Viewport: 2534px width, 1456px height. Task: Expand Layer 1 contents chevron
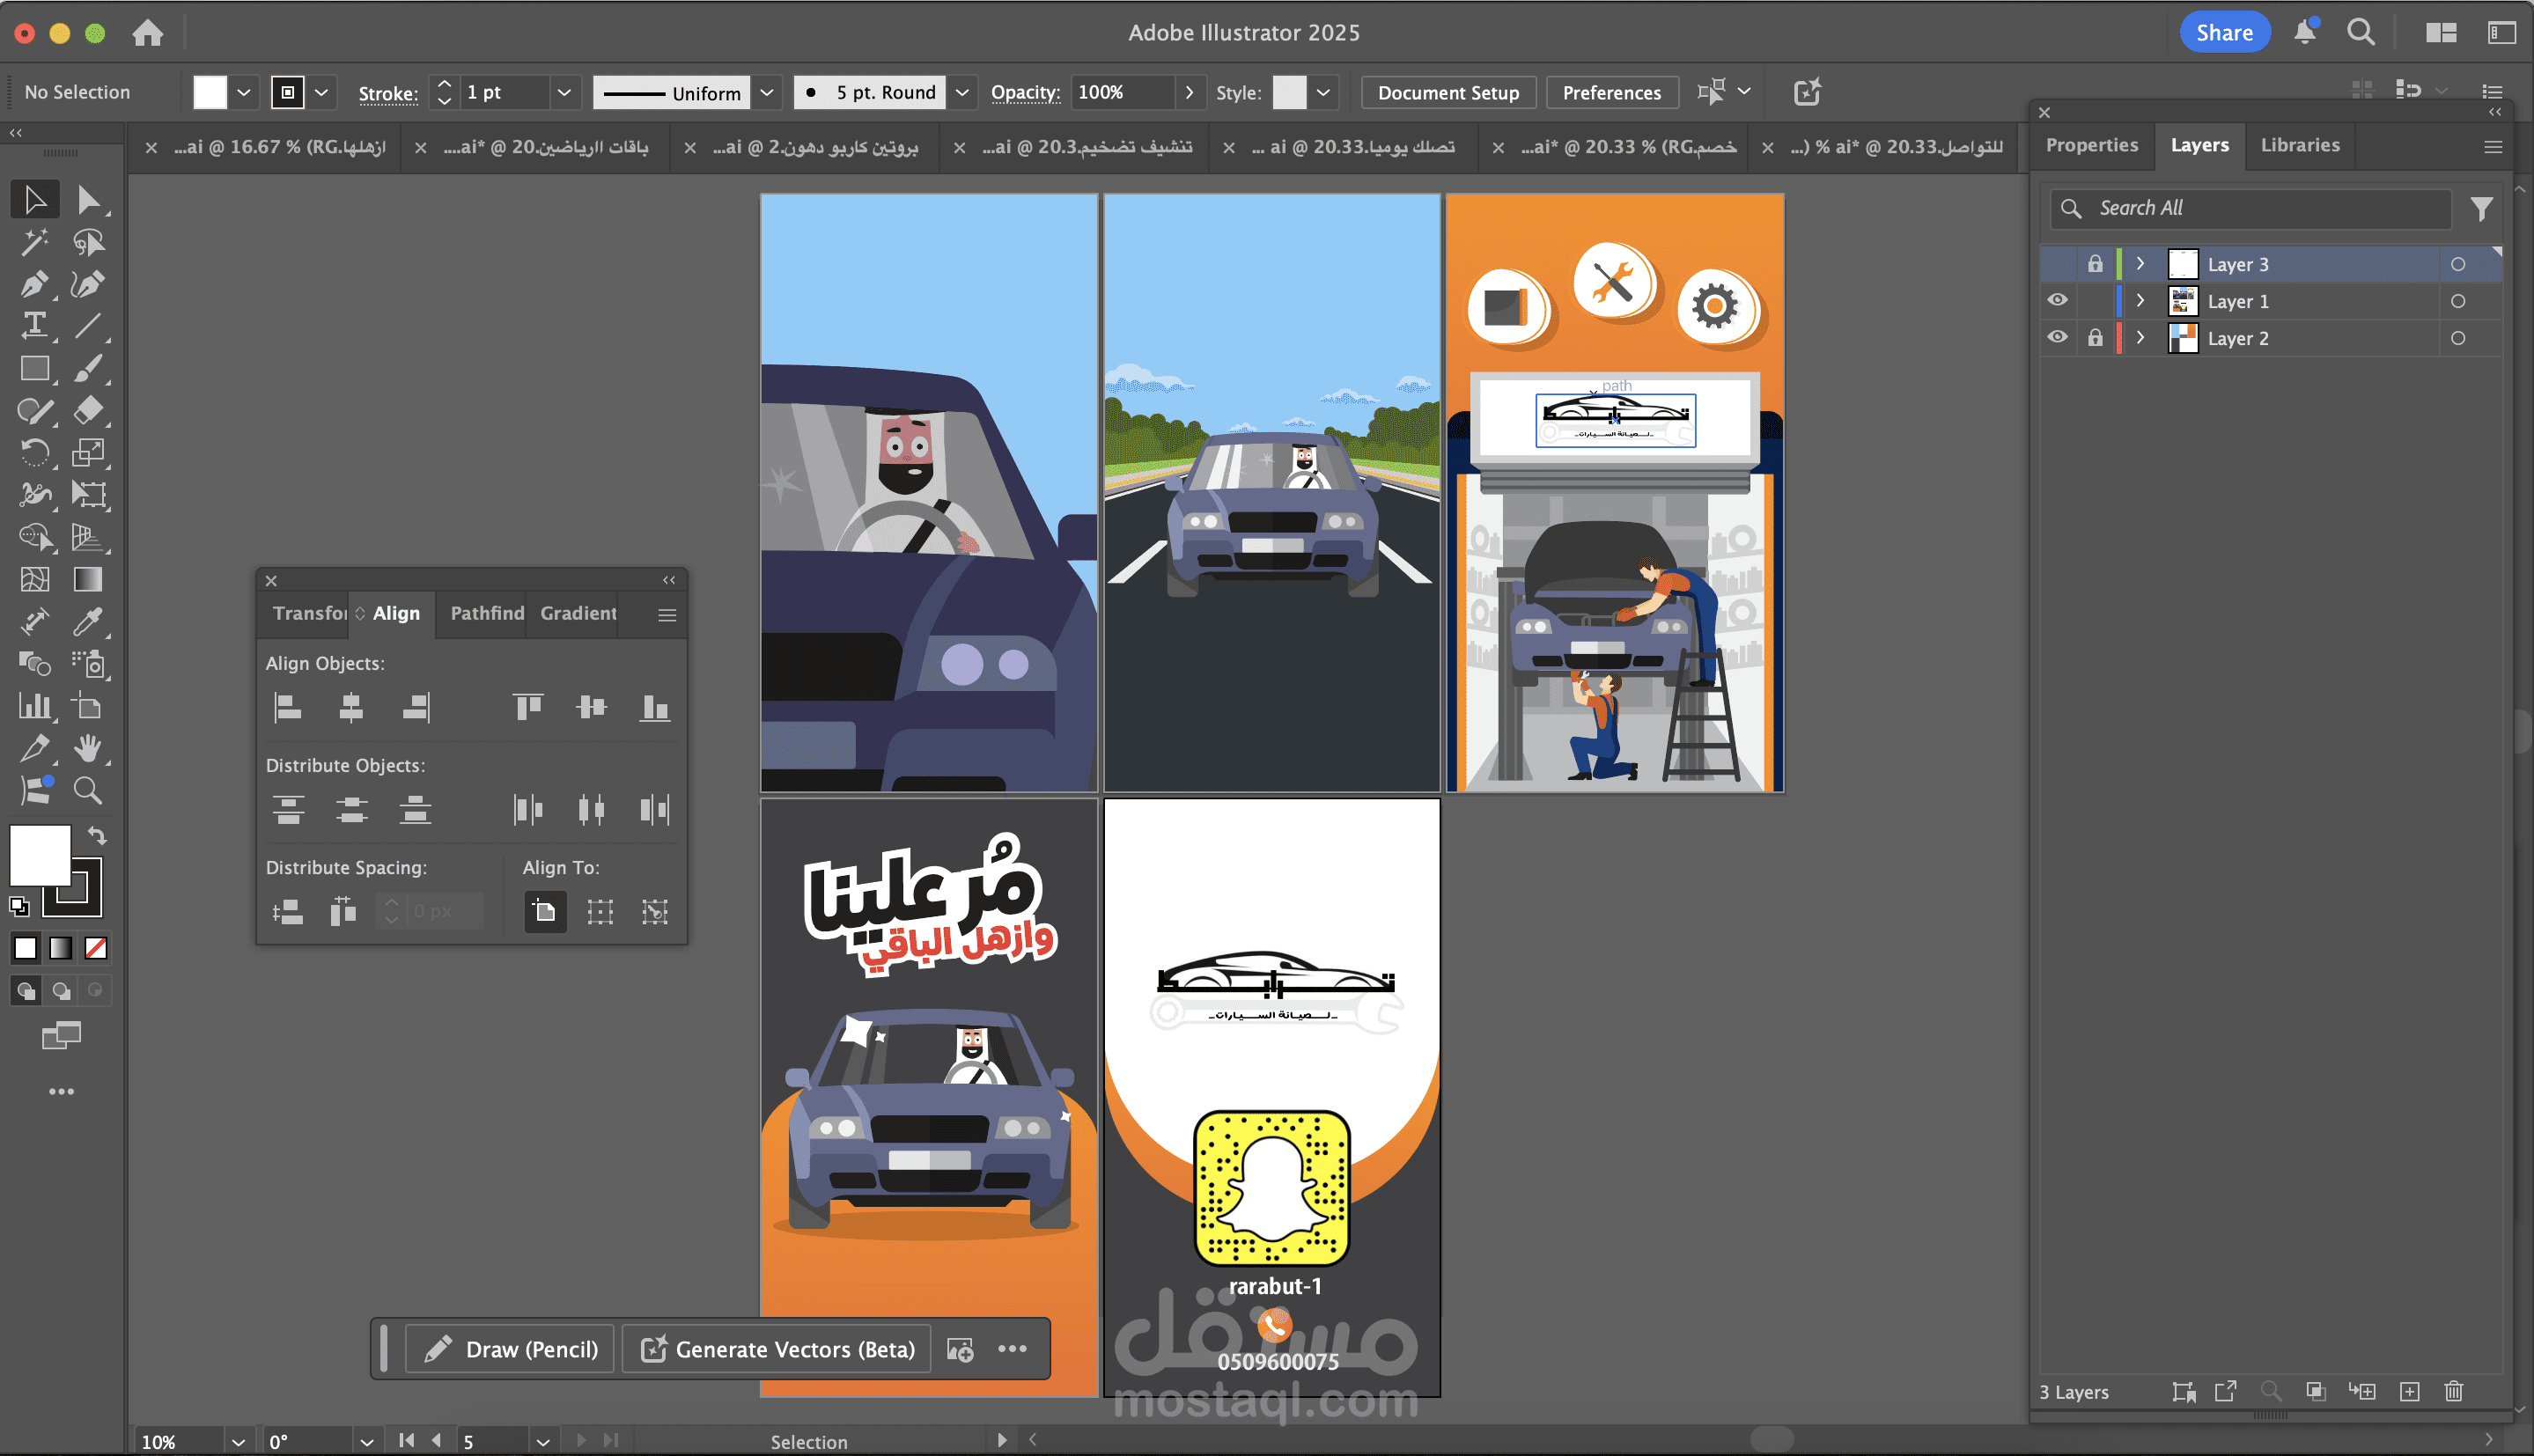(x=2140, y=300)
